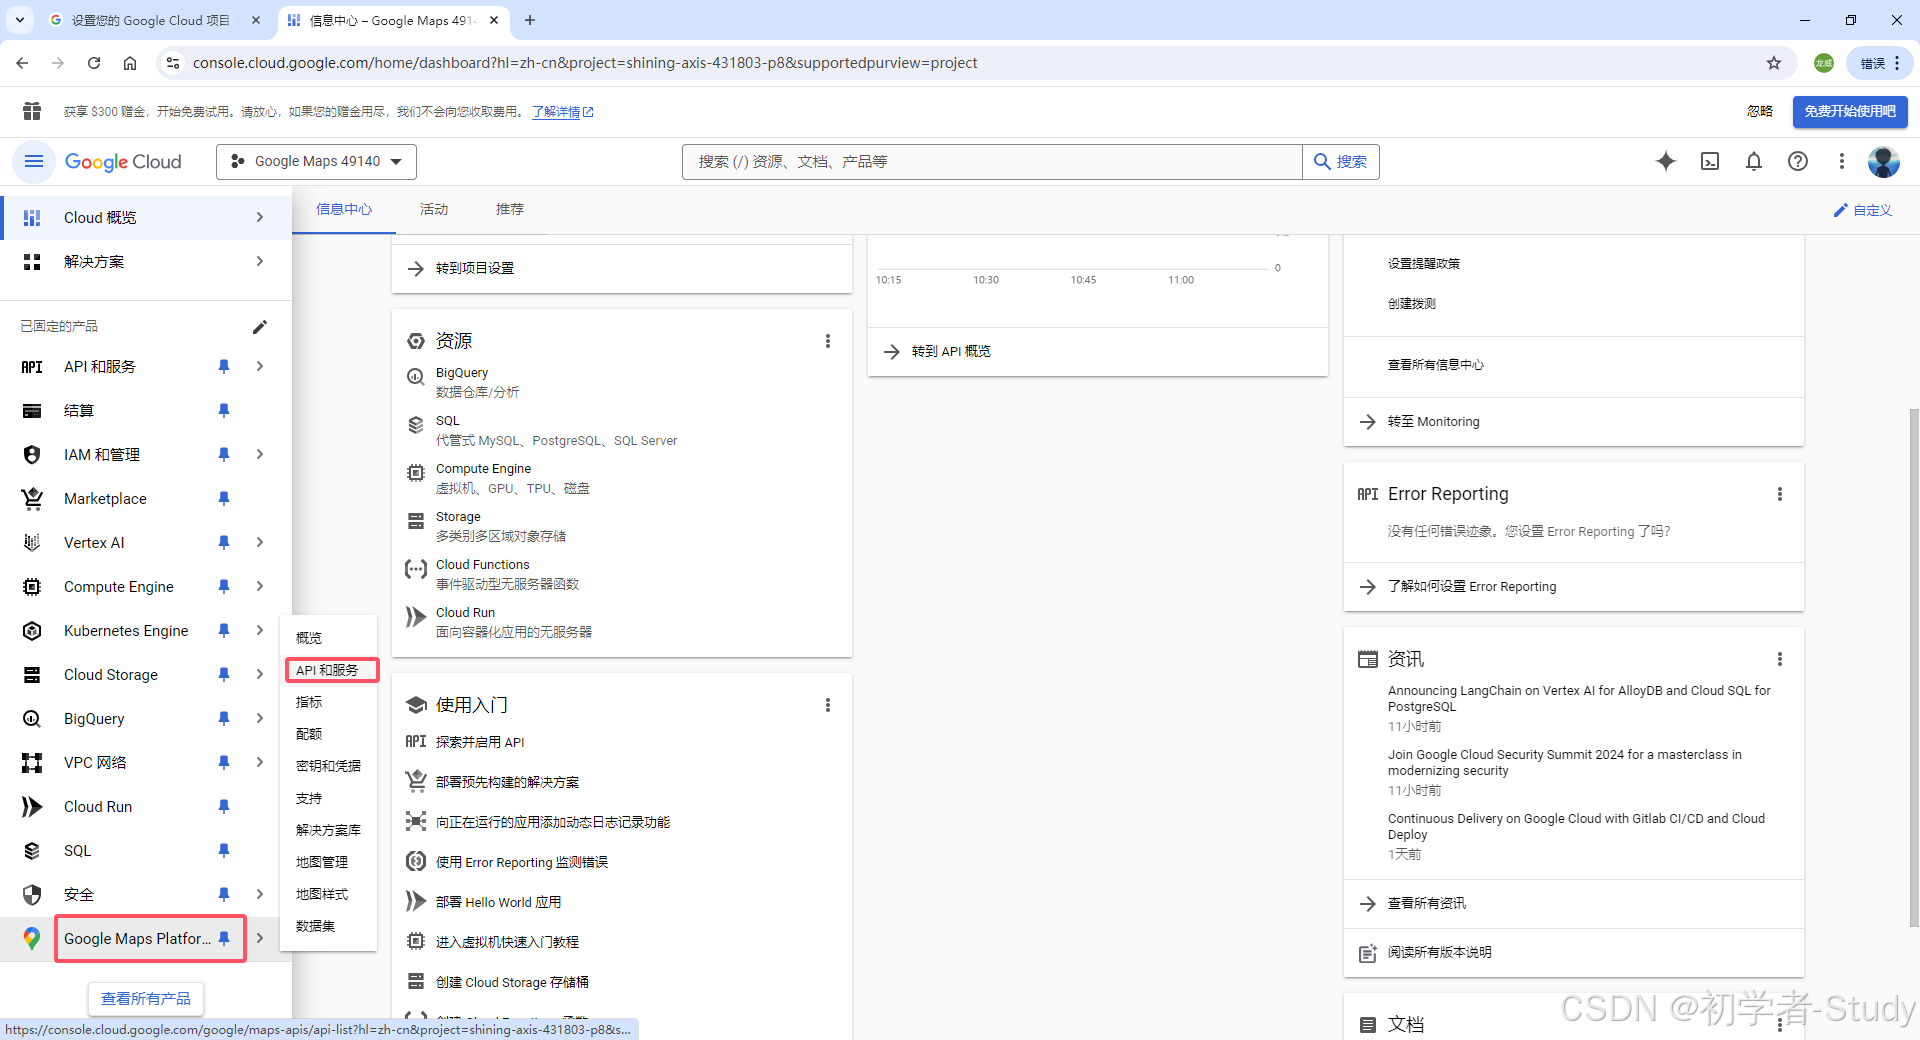The image size is (1920, 1040).
Task: Click the 自定义 customize link
Action: coord(1863,210)
